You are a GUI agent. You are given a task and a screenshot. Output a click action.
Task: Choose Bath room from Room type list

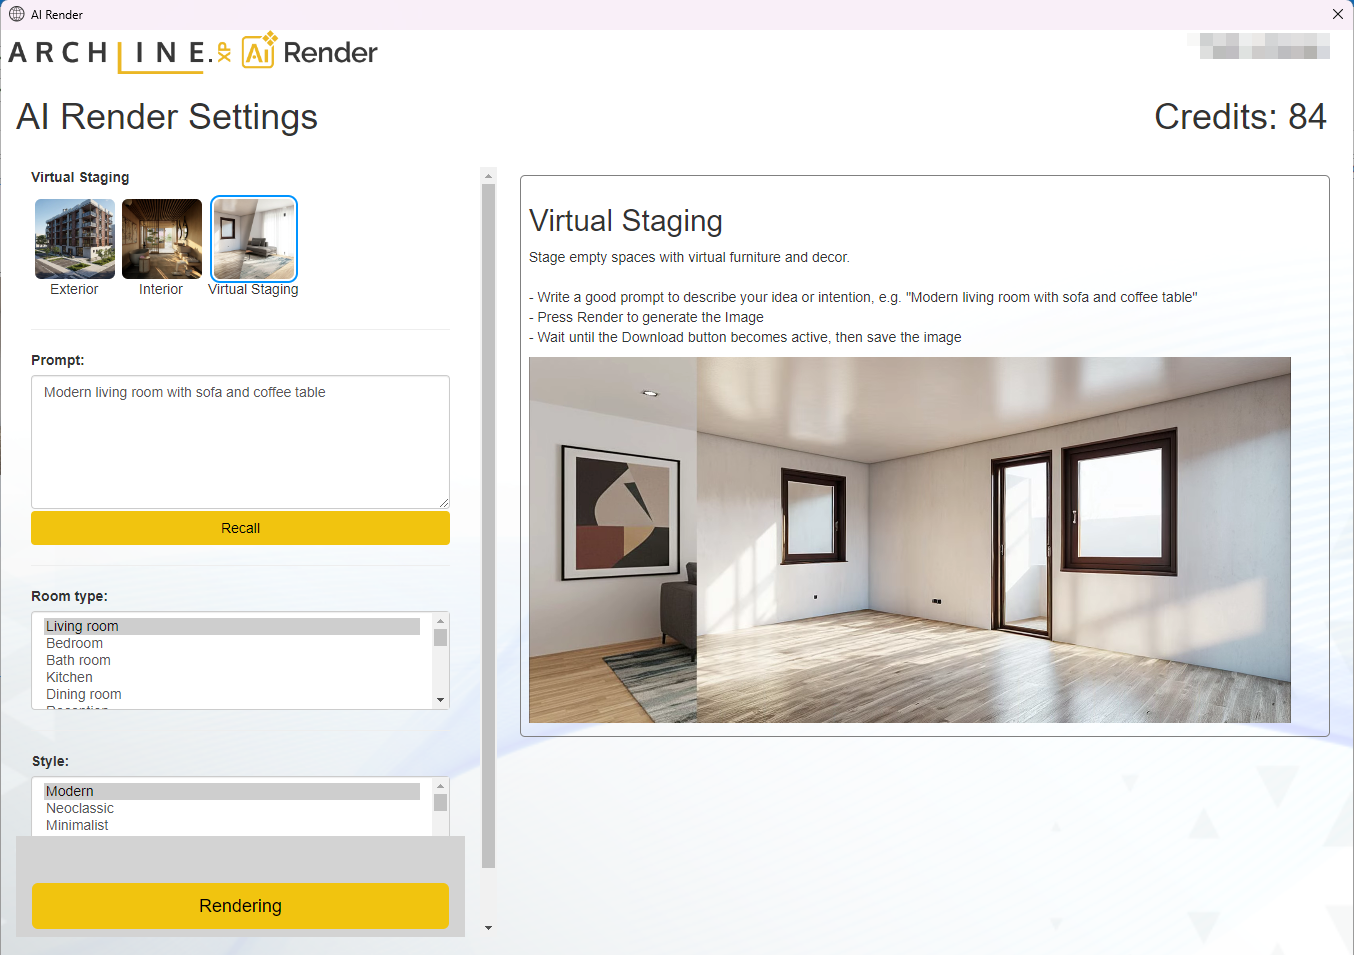tap(78, 660)
